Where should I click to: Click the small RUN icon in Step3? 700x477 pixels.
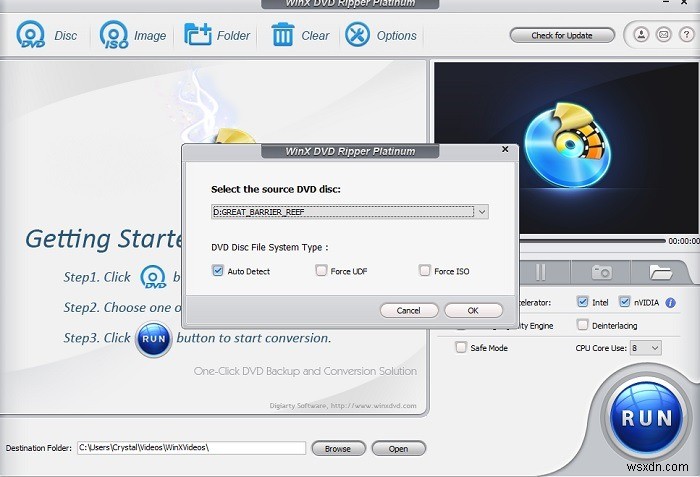(x=153, y=339)
